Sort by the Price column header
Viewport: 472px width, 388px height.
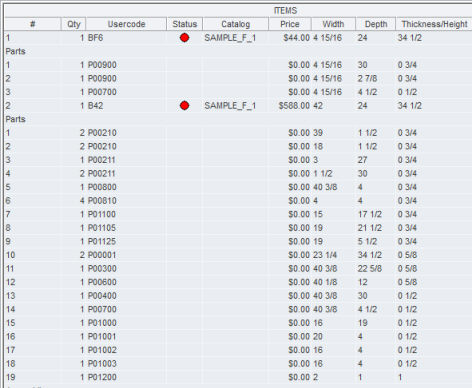click(290, 24)
